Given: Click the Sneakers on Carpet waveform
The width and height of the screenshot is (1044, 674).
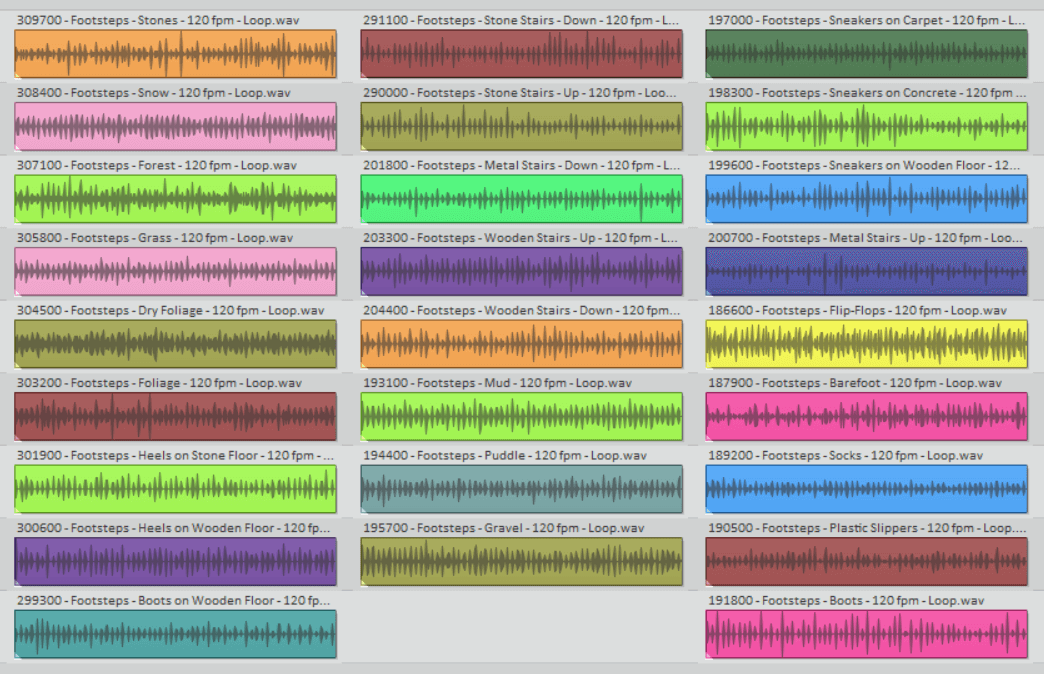Looking at the screenshot, I should click(866, 54).
